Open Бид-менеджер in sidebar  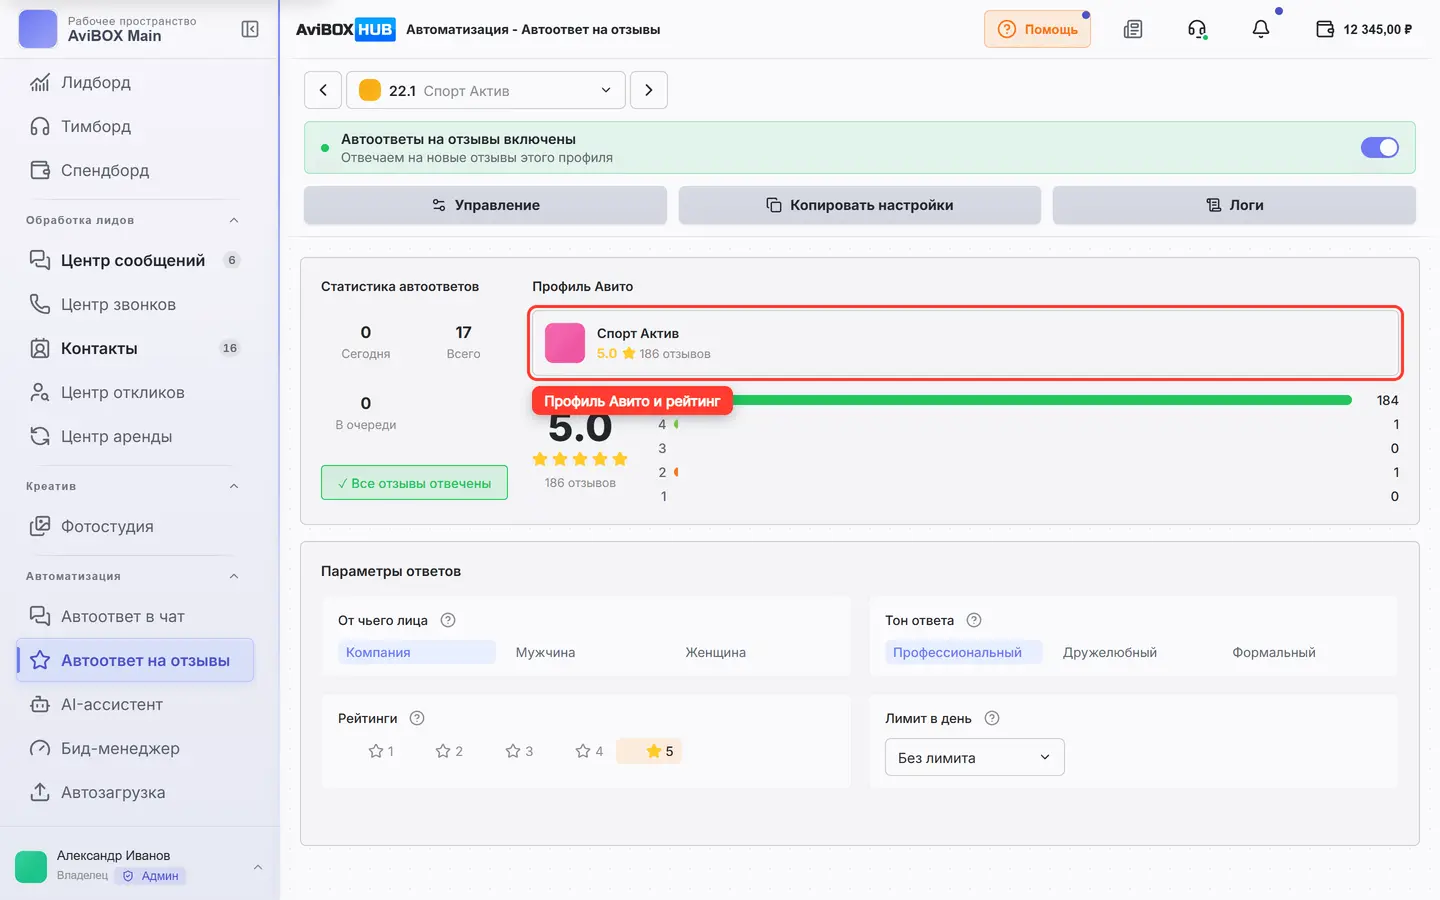[135, 748]
